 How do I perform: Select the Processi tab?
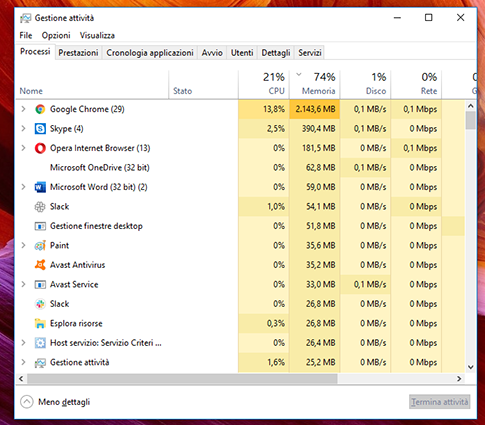35,52
